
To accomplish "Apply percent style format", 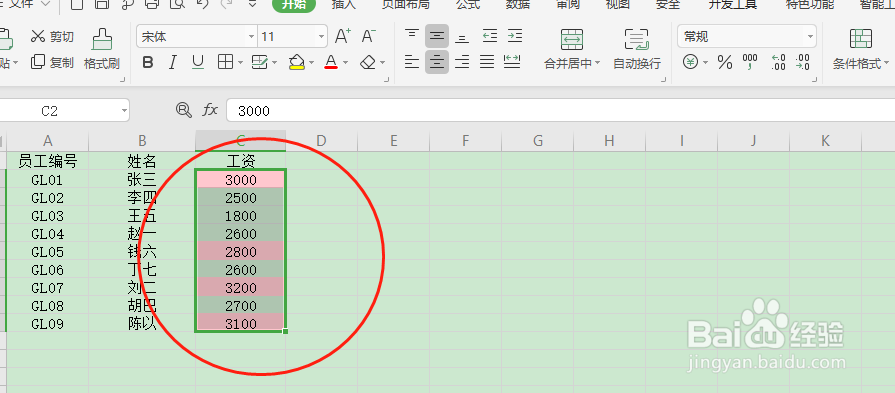I will [x=725, y=62].
